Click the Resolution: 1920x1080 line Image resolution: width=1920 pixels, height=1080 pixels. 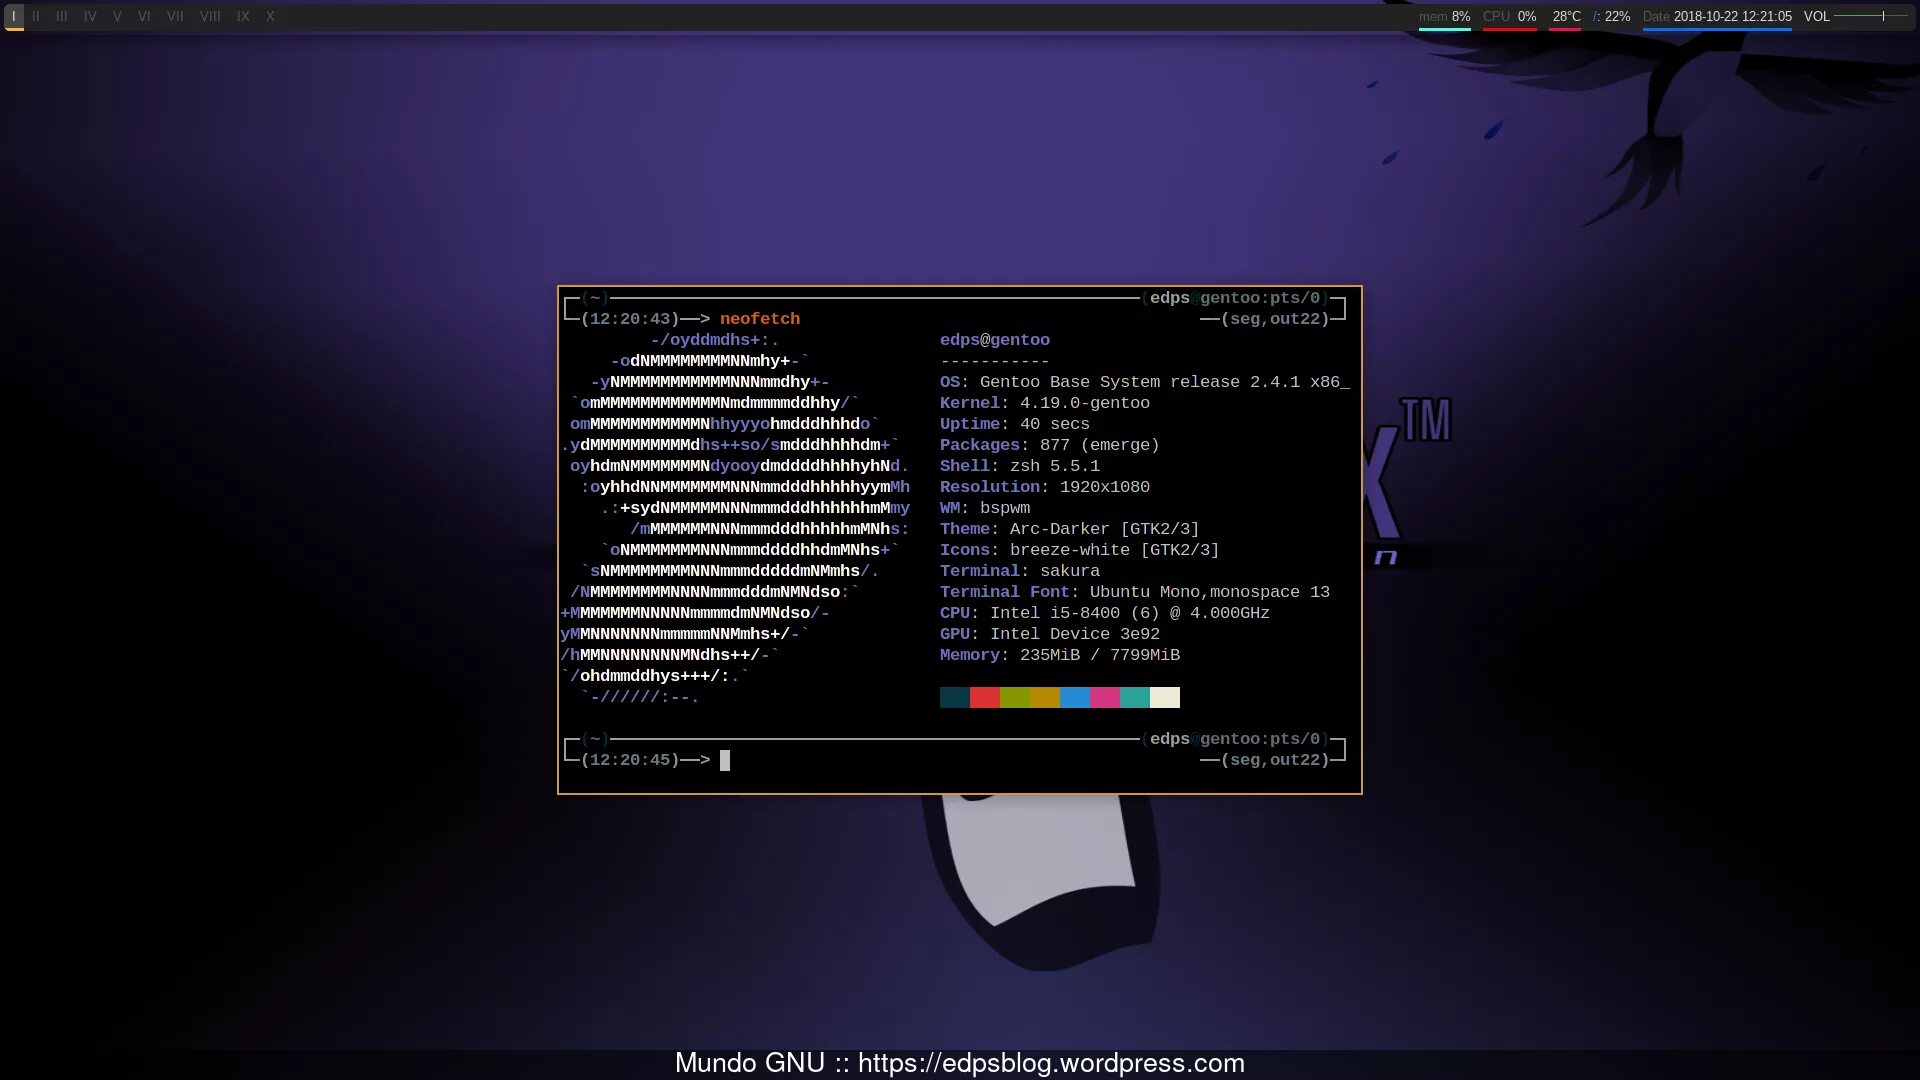coord(1045,487)
